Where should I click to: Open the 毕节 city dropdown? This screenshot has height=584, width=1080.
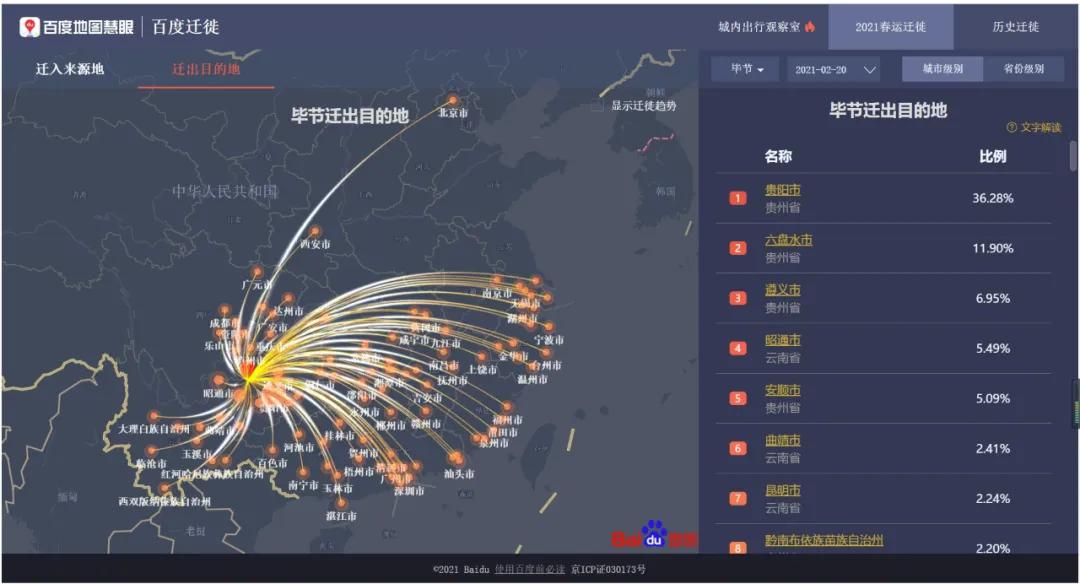746,69
